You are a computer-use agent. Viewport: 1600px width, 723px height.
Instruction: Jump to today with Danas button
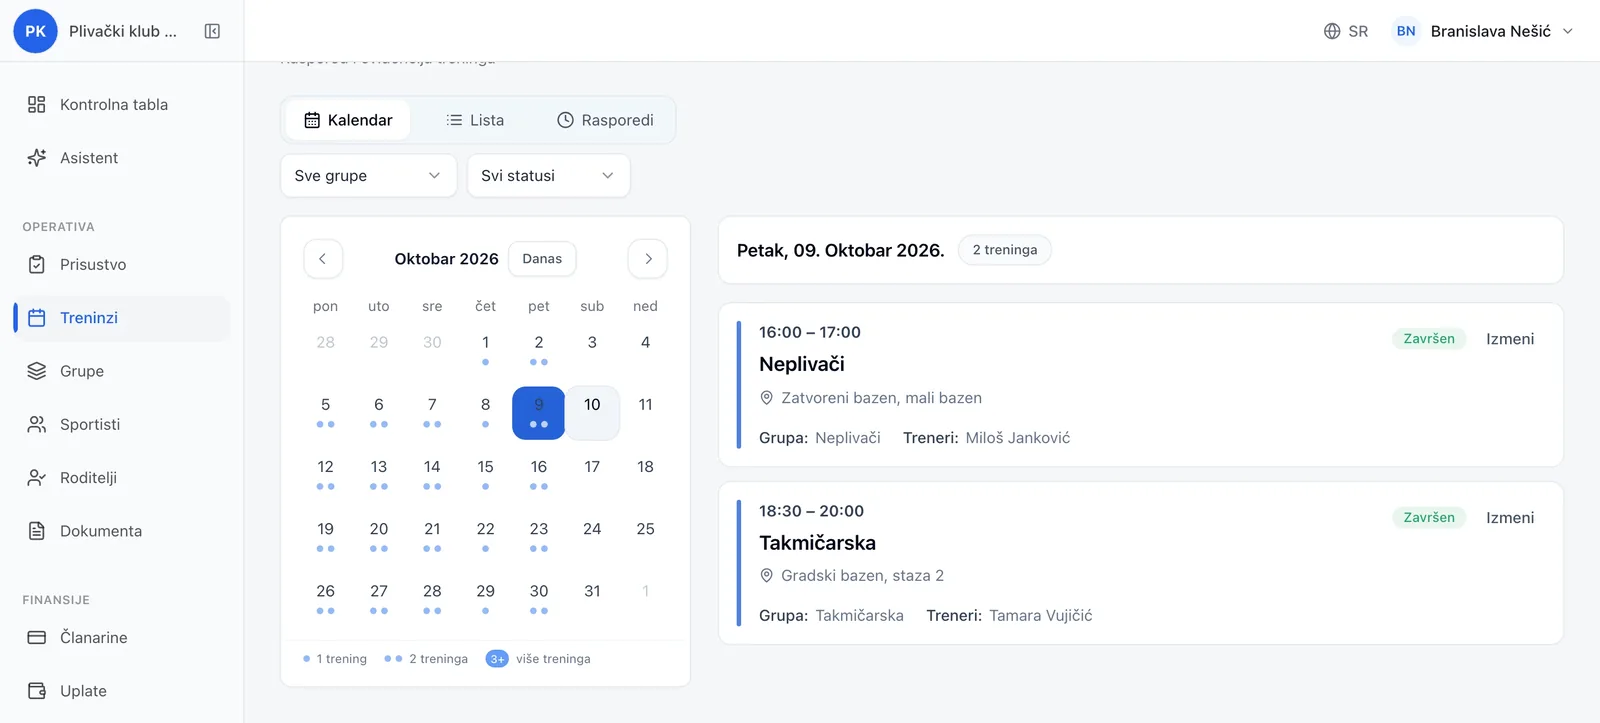pos(542,259)
